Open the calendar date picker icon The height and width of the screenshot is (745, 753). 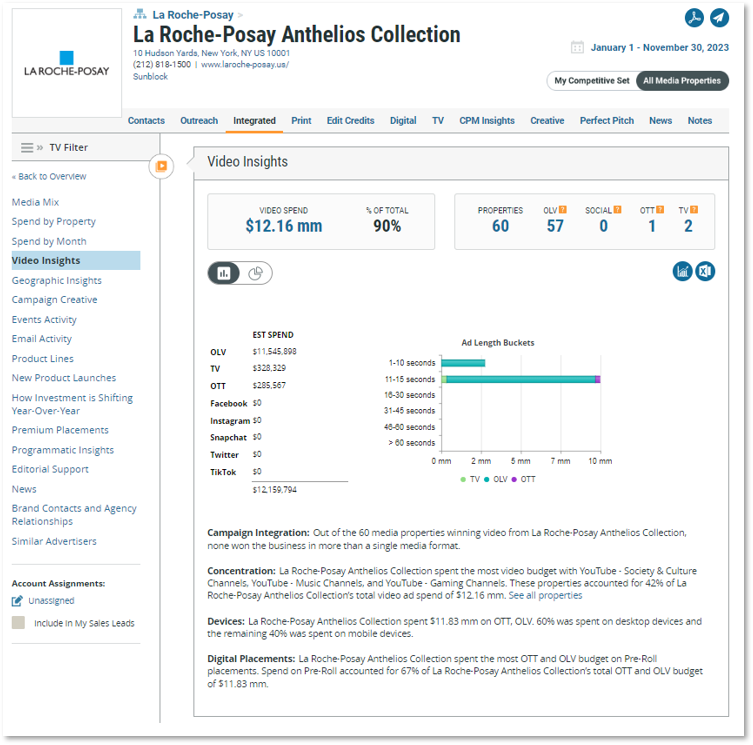pyautogui.click(x=577, y=47)
